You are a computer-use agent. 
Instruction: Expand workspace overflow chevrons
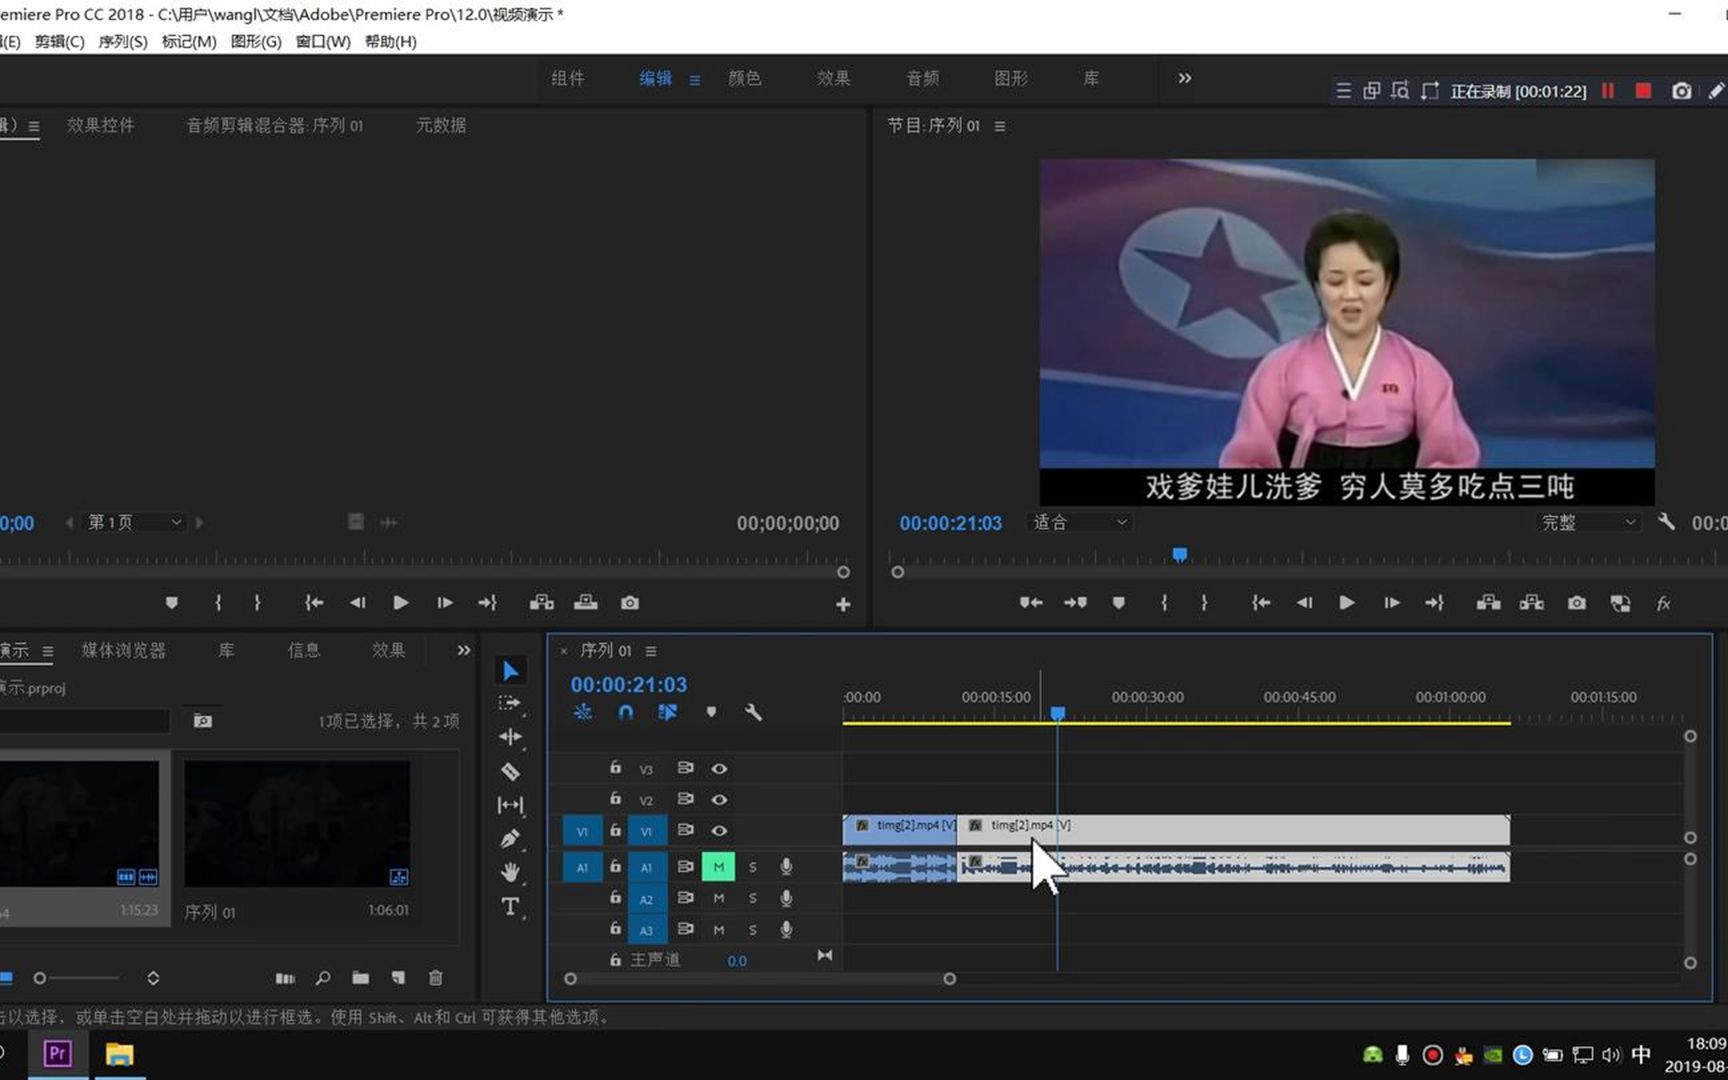coord(1185,78)
